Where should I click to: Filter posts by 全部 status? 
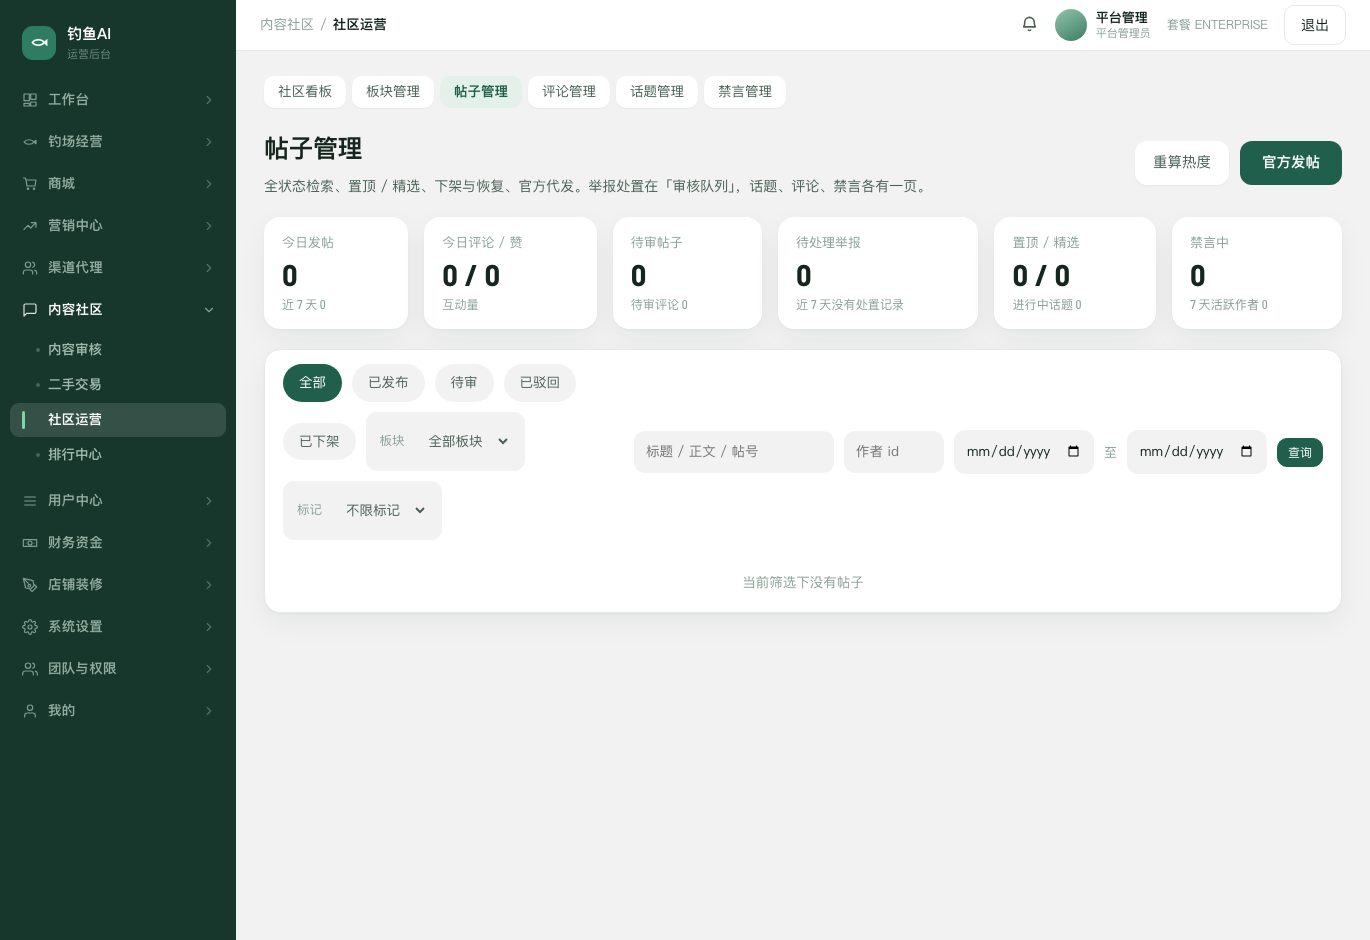click(x=312, y=383)
